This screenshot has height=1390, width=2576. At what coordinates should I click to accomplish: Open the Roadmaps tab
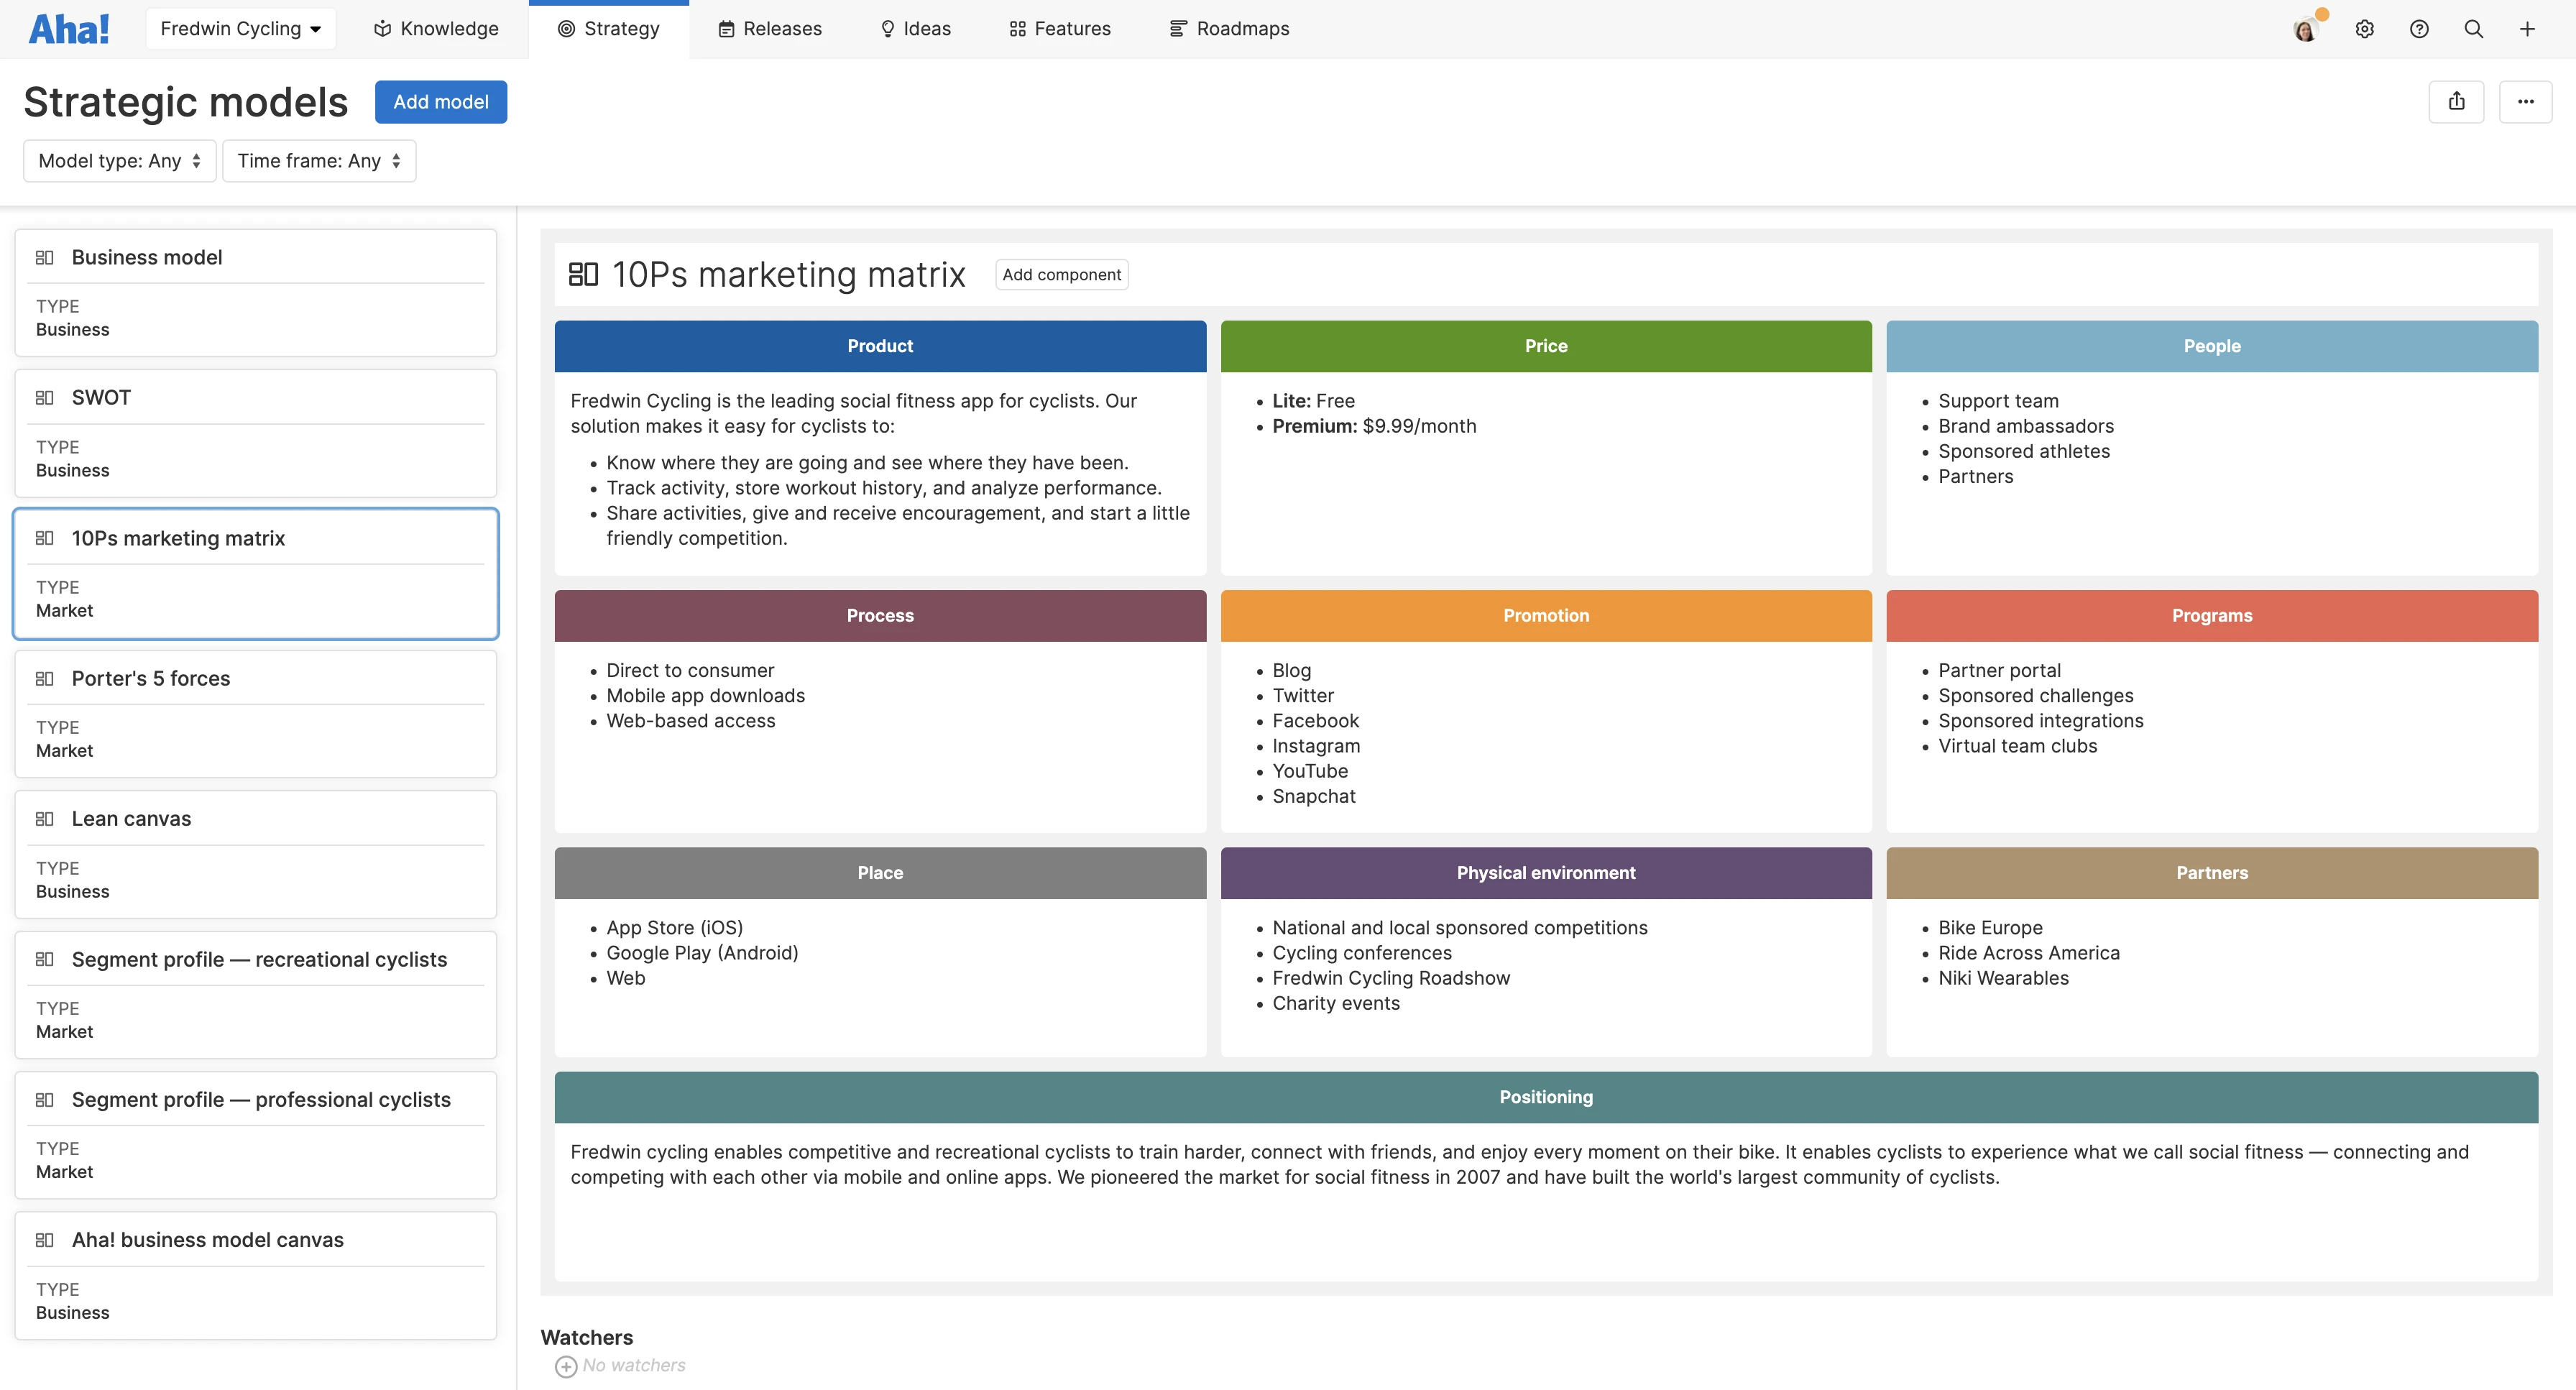(x=1229, y=29)
